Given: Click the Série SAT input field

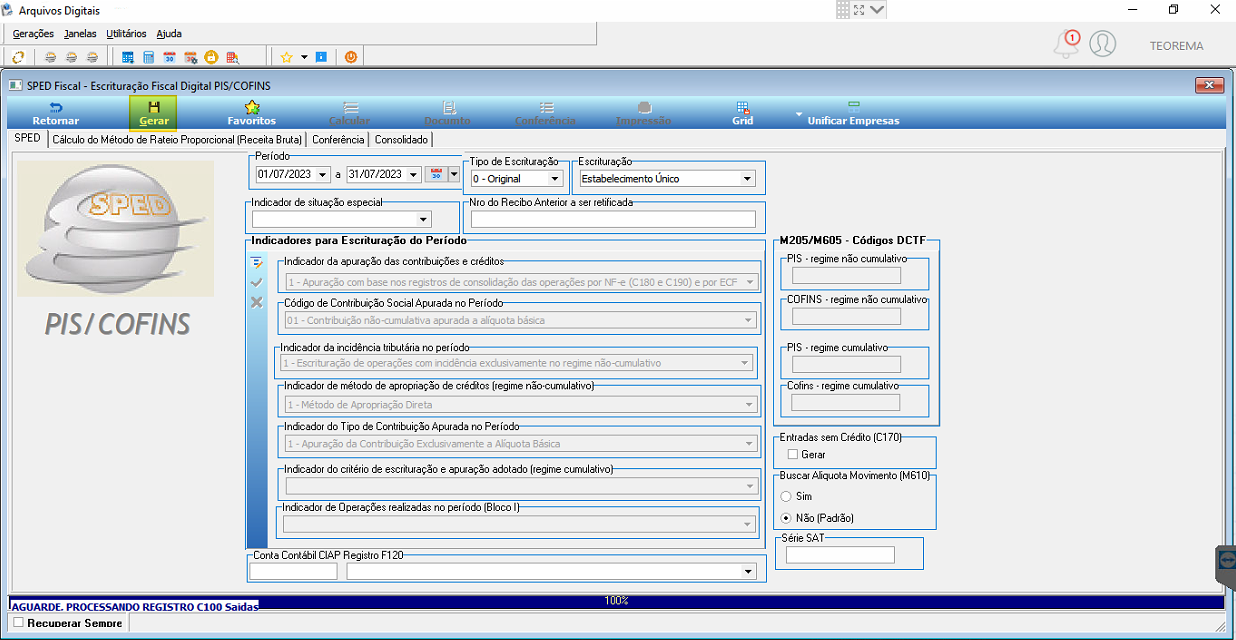Looking at the screenshot, I should 840,555.
